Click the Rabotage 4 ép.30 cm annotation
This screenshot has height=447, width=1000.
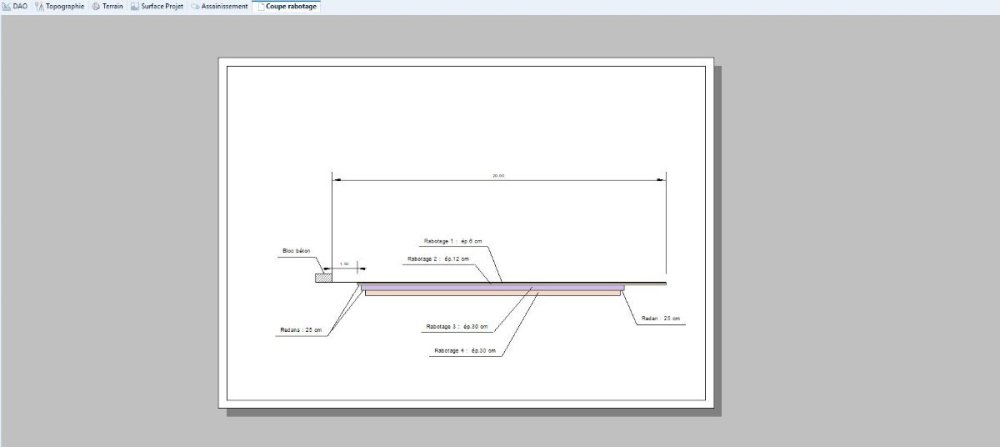pyautogui.click(x=464, y=351)
